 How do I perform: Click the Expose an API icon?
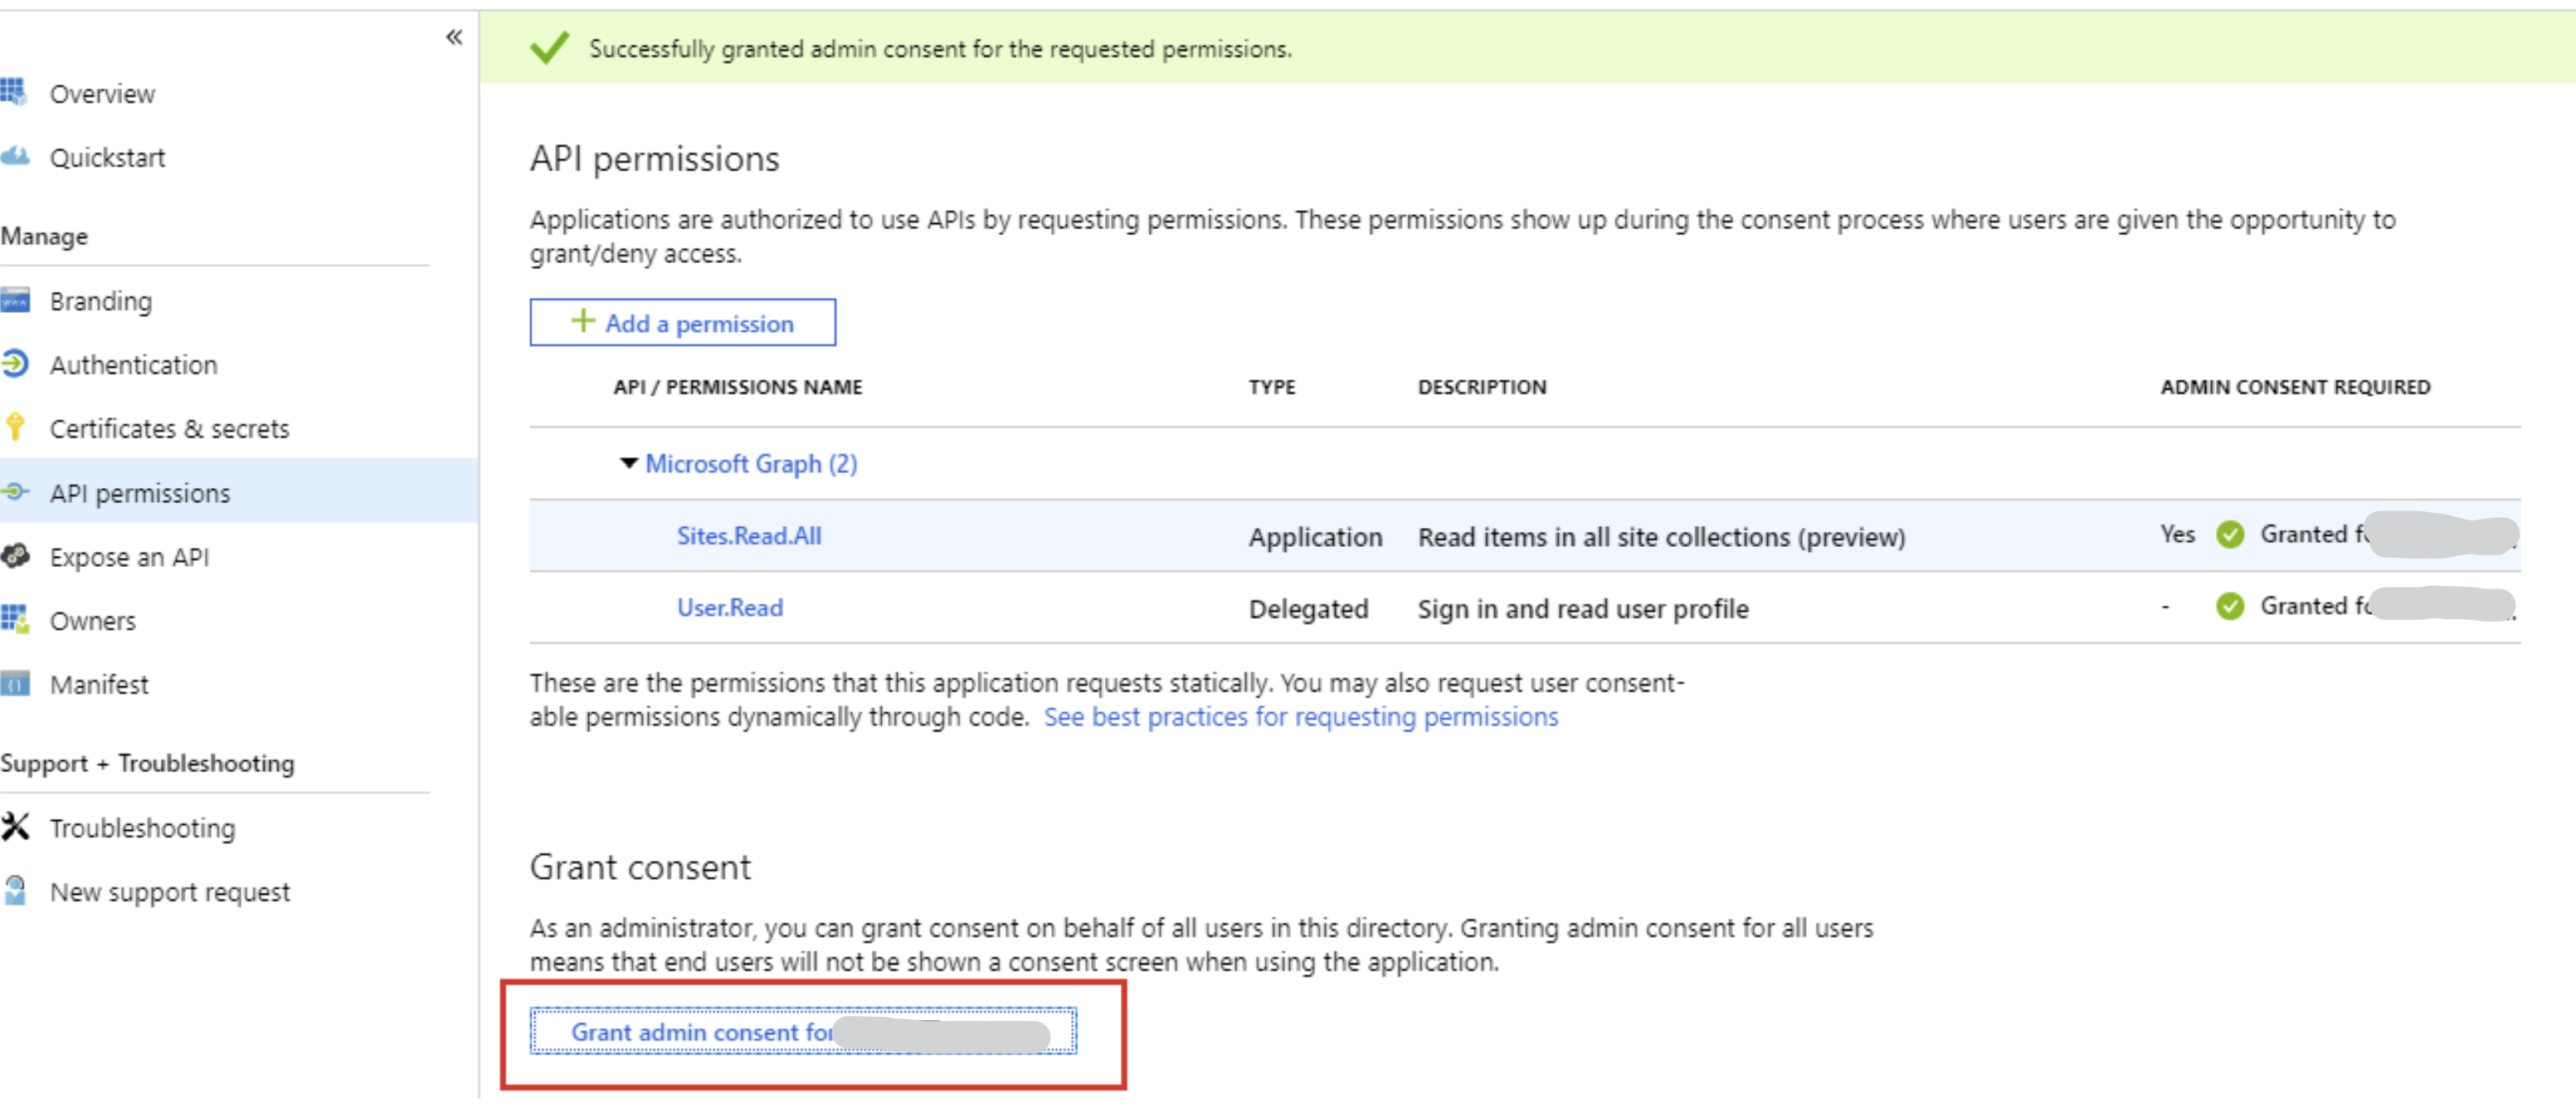coord(15,556)
